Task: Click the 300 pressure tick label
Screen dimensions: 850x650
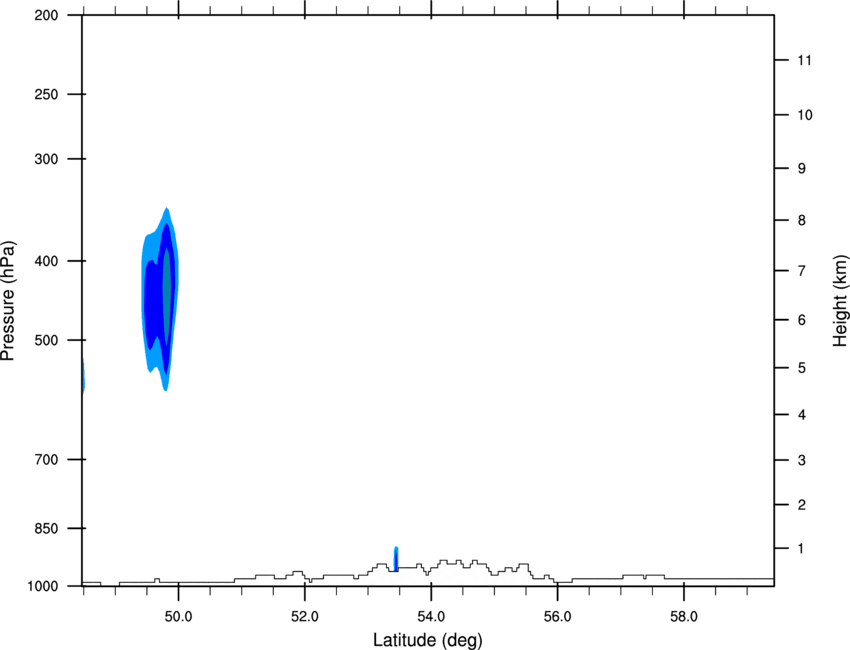Action: (x=47, y=159)
